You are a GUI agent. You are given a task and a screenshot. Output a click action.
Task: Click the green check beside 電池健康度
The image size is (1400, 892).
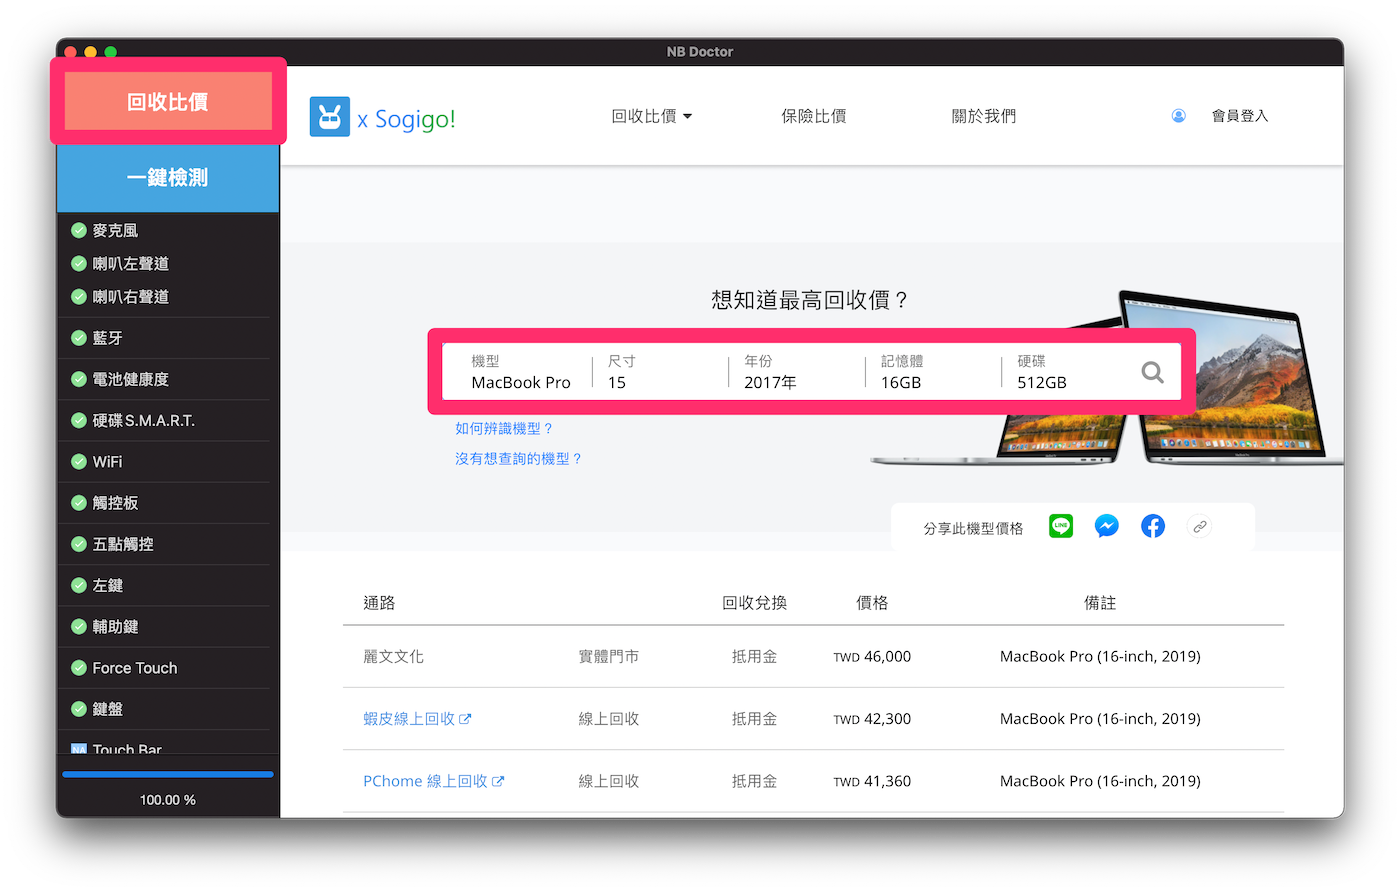[x=79, y=379]
